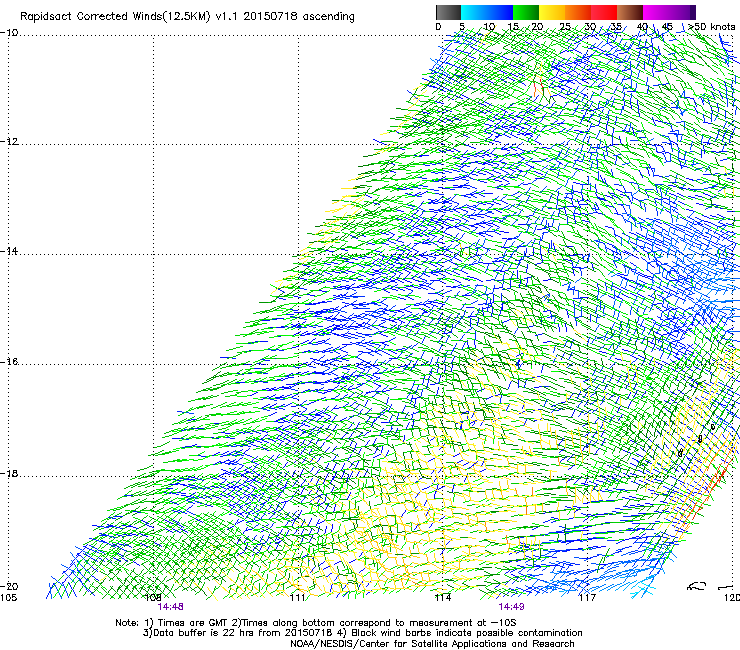The width and height of the screenshot is (740, 650).
Task: Click the -18 latitude axis label
Action: point(9,473)
